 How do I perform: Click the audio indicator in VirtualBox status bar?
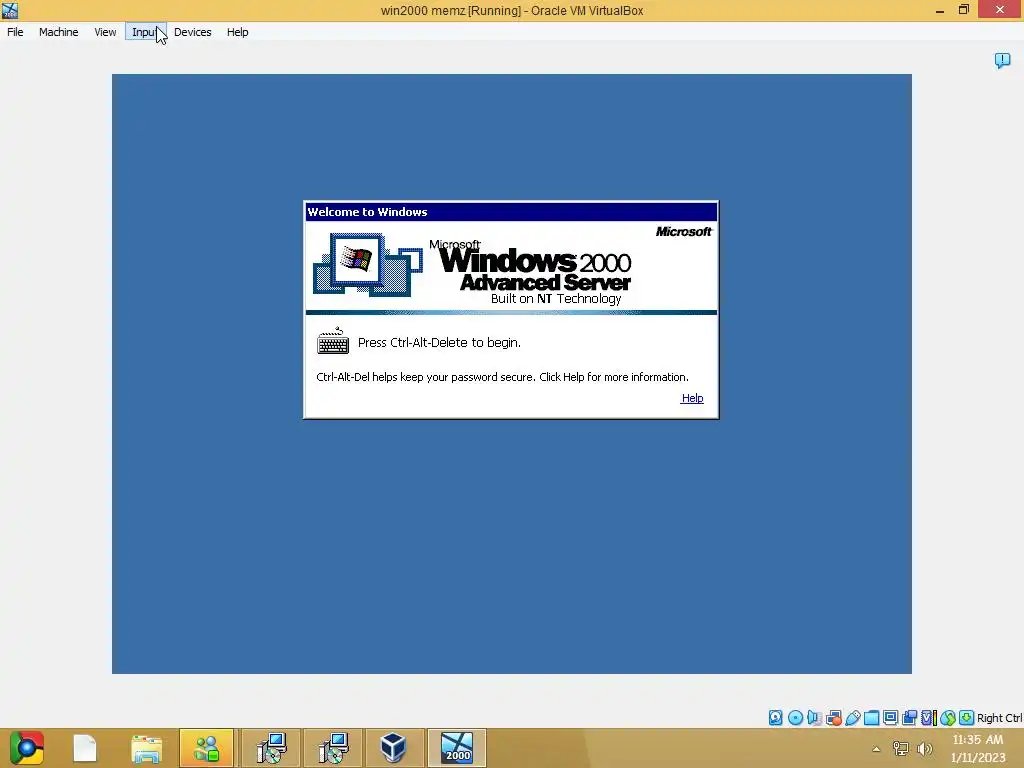point(814,718)
